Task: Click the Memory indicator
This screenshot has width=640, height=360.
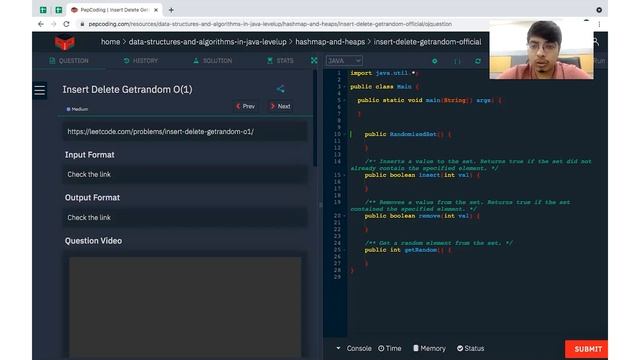Action: pyautogui.click(x=429, y=348)
